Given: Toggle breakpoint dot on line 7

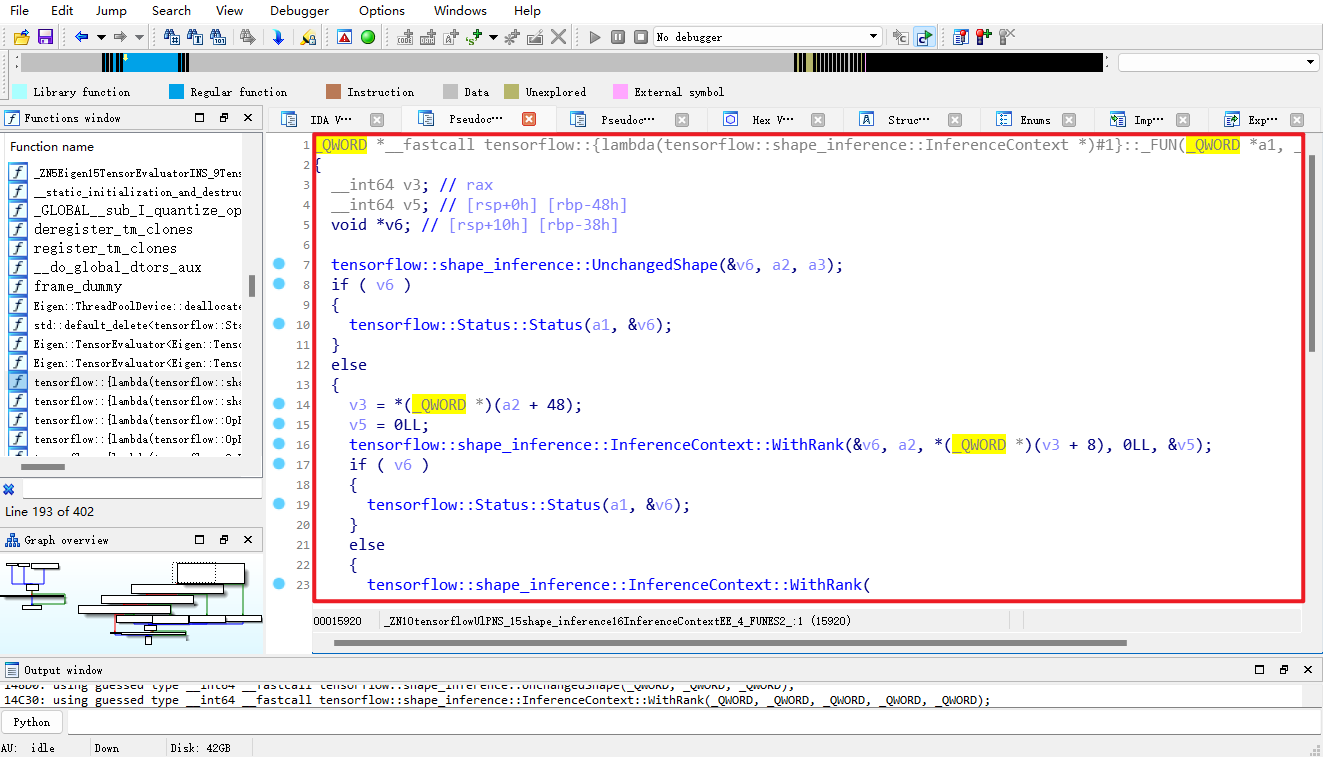Looking at the screenshot, I should pos(279,265).
